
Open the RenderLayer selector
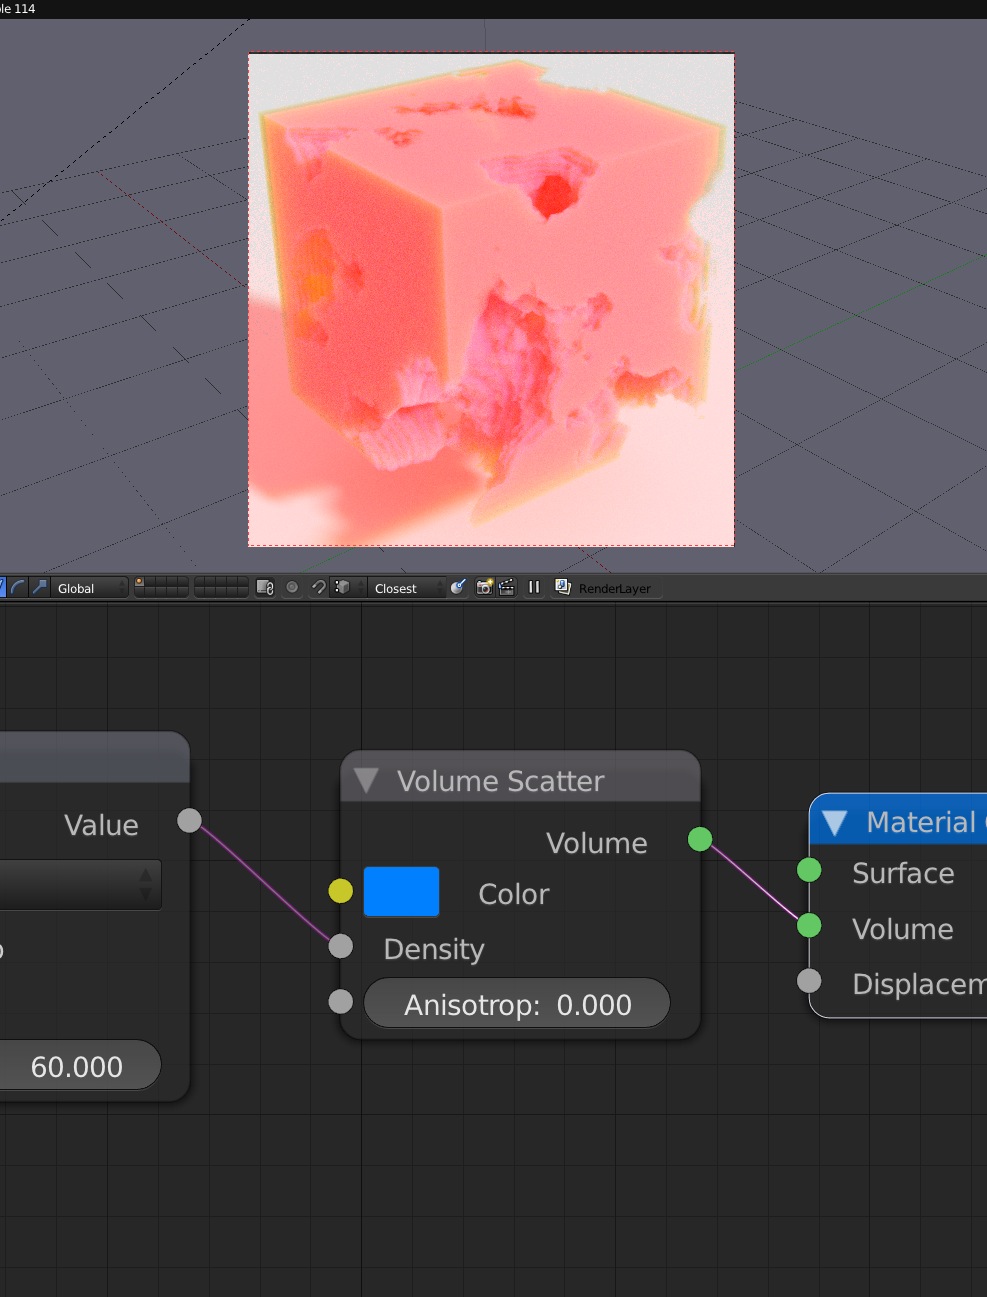615,588
